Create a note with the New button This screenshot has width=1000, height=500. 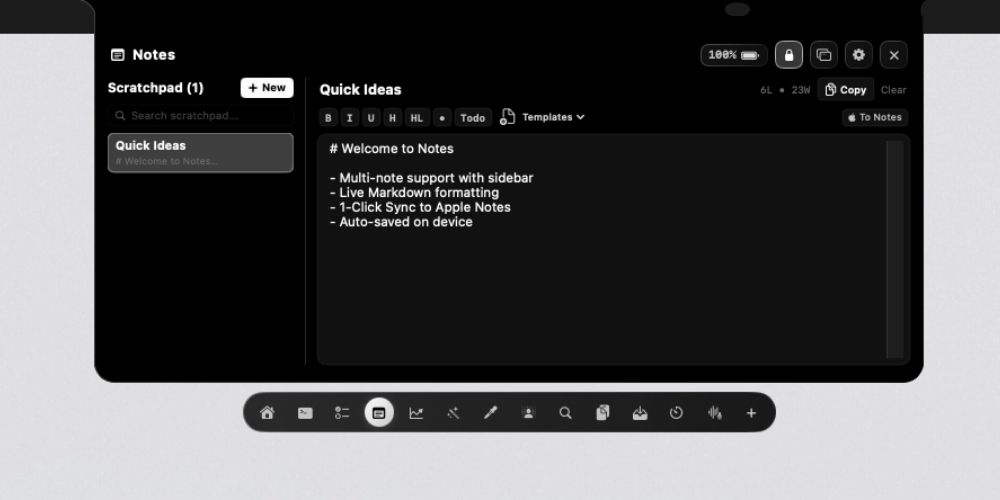(267, 88)
